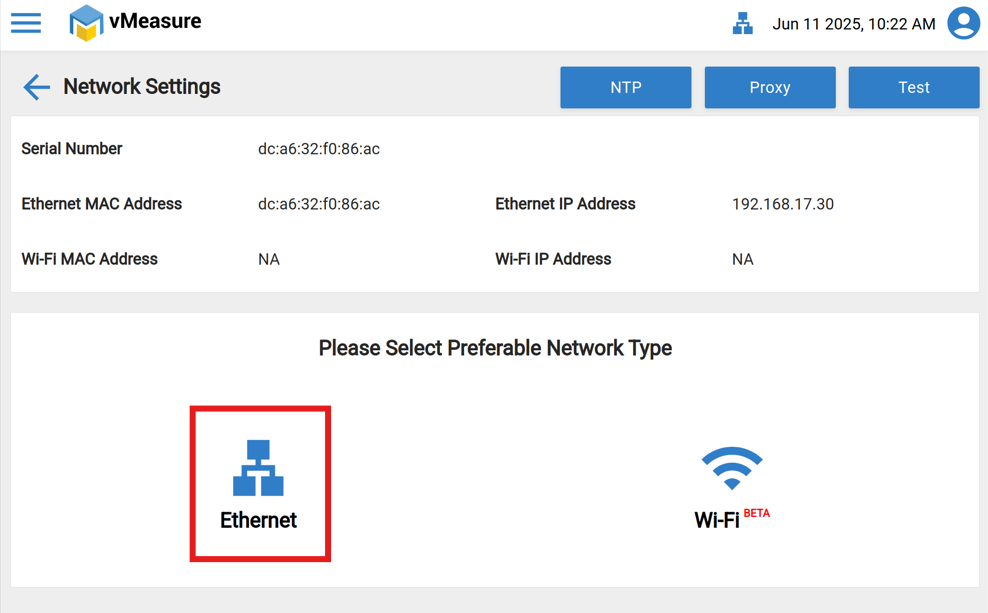The image size is (988, 613).
Task: Click the vMeasure app title text
Action: click(x=155, y=21)
